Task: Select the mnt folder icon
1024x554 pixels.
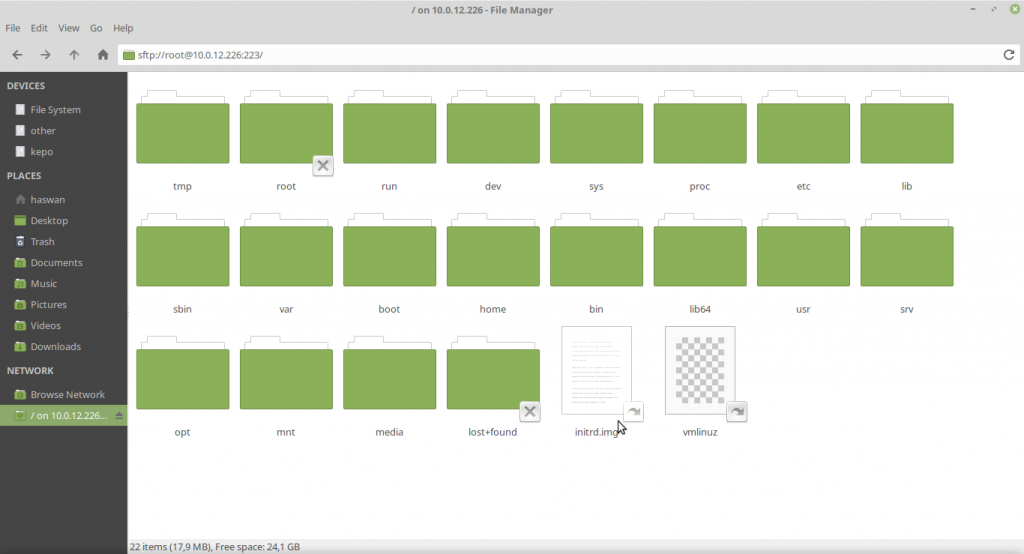Action: coord(286,372)
